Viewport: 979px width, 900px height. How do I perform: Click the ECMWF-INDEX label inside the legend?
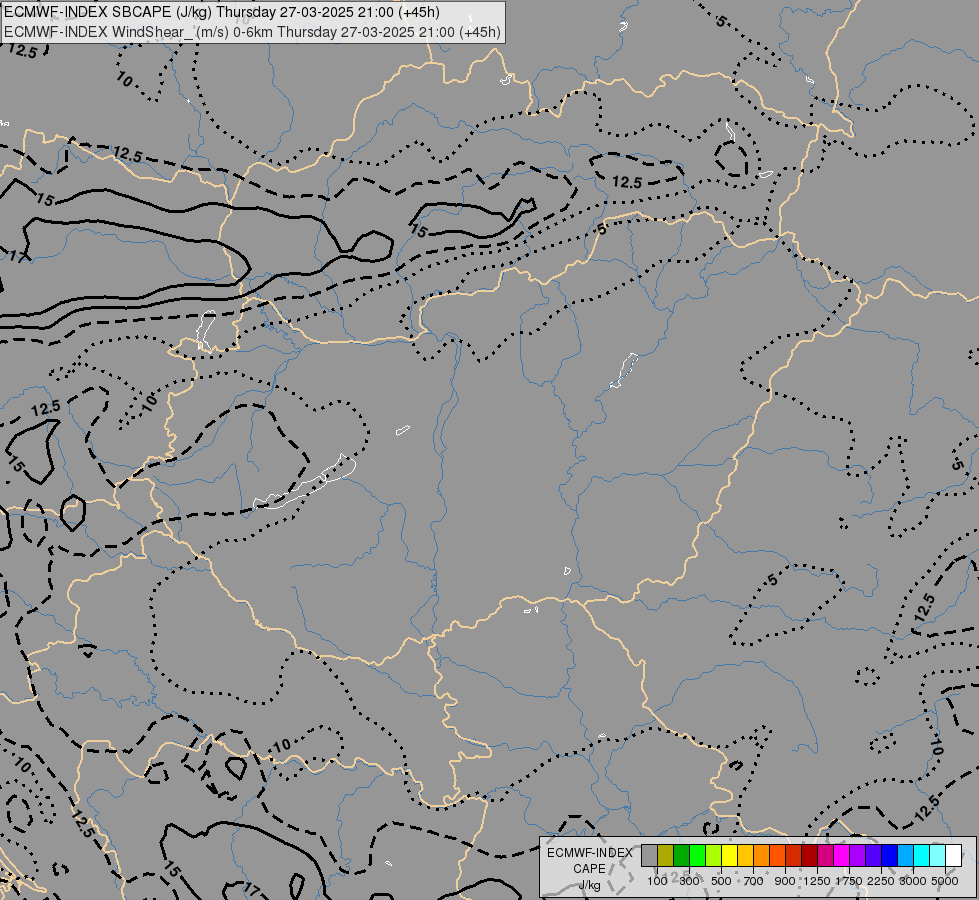[x=589, y=853]
